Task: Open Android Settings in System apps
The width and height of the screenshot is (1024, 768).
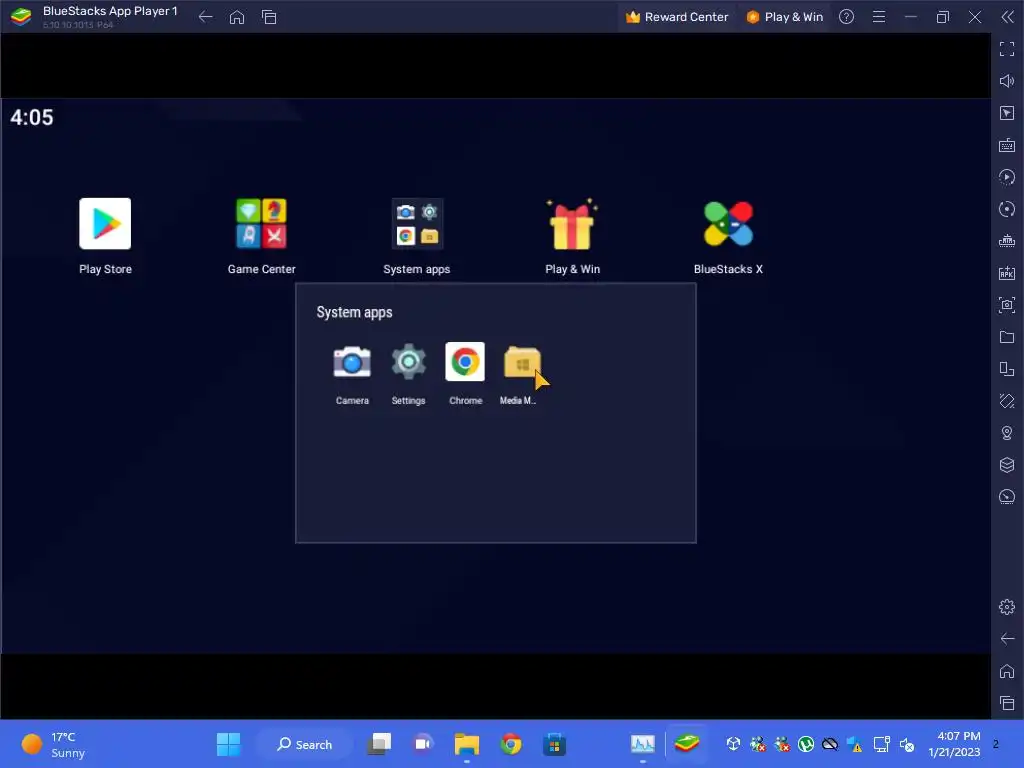Action: pos(409,362)
